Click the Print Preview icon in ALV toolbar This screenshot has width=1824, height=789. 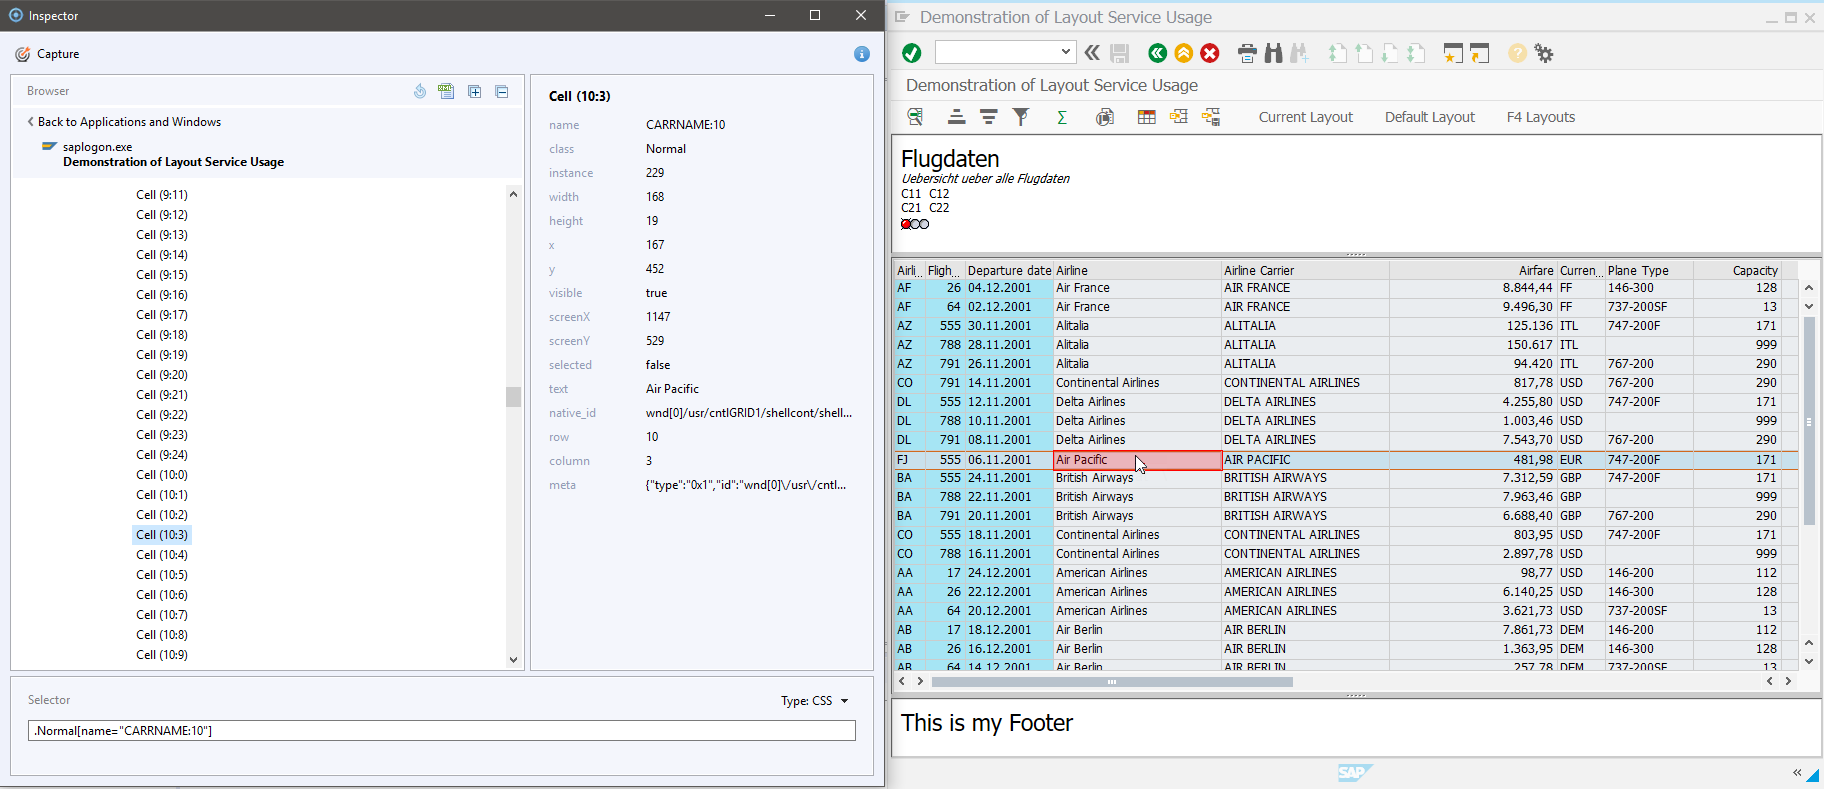click(x=1105, y=117)
